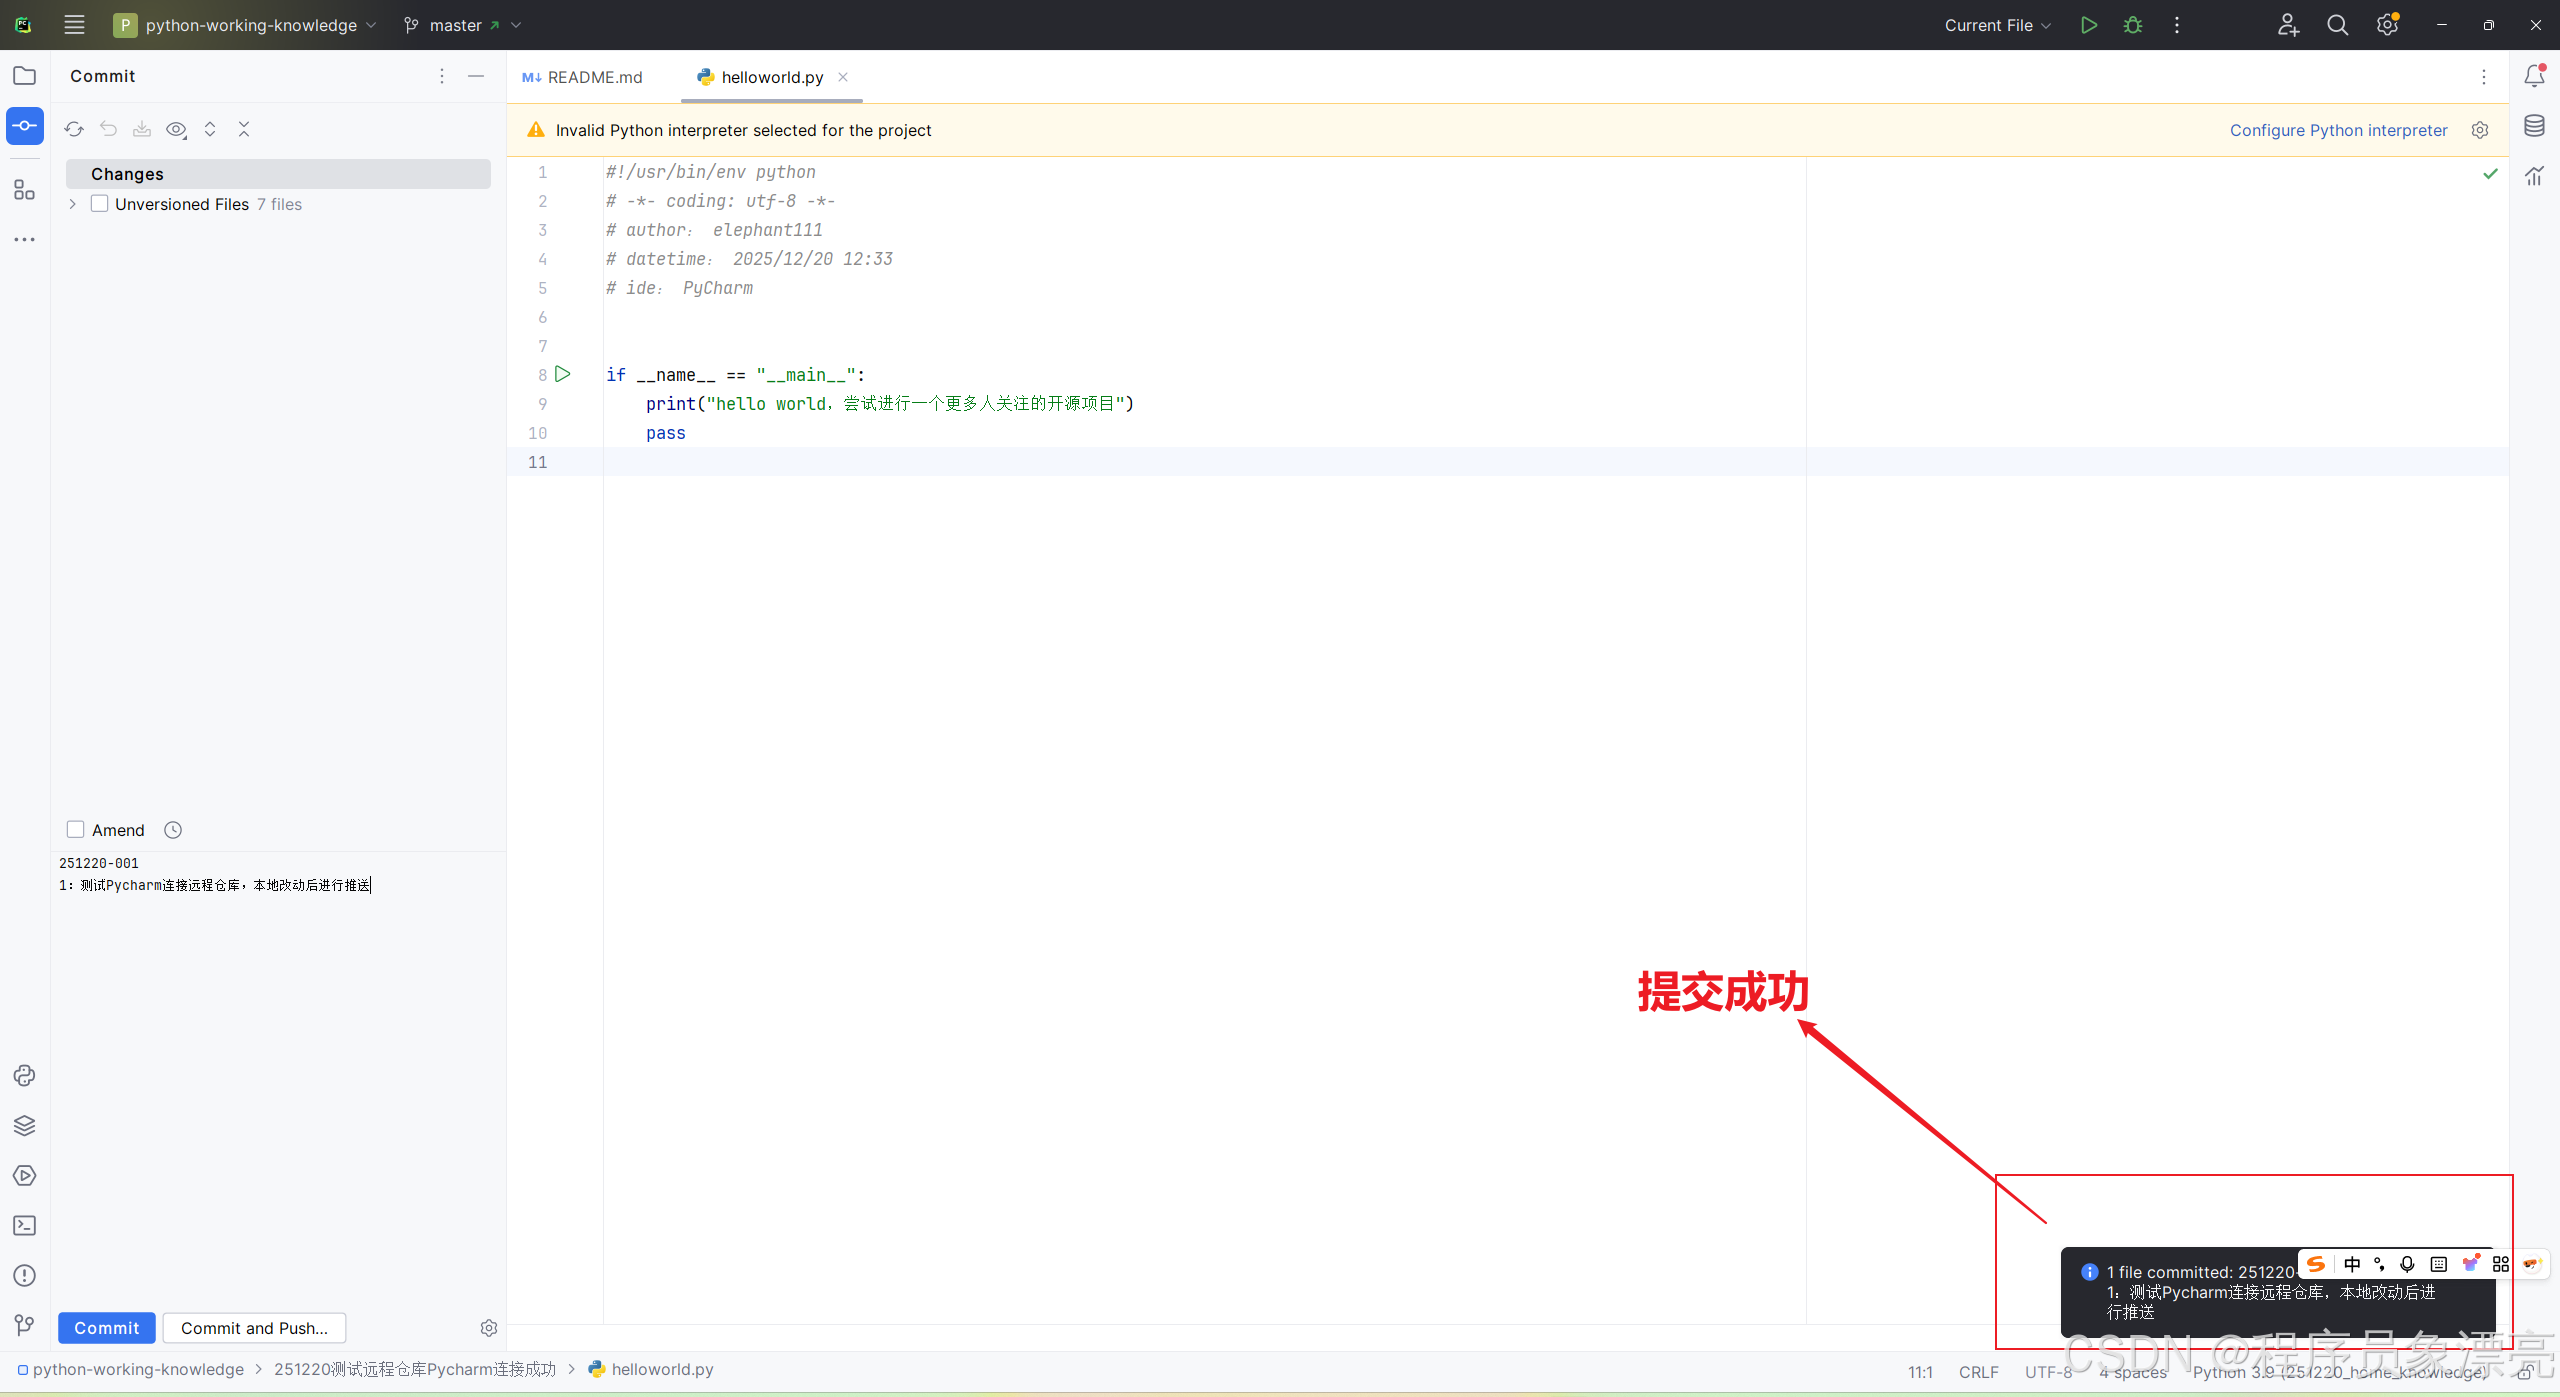Open the Current File run configuration dropdown

[x=1997, y=25]
